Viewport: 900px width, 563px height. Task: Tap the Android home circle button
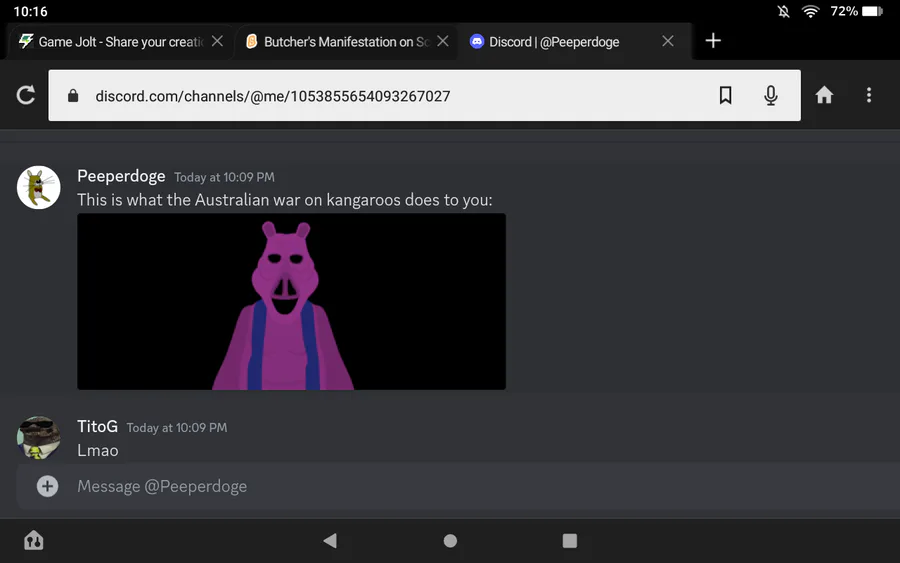[450, 541]
